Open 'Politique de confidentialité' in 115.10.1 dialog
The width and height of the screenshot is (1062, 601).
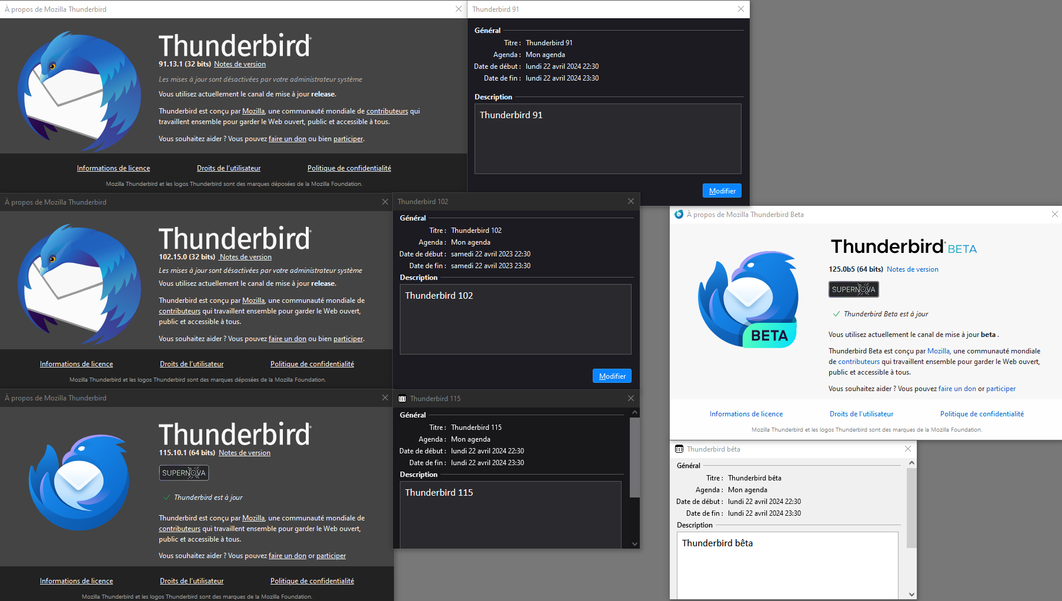coord(312,581)
